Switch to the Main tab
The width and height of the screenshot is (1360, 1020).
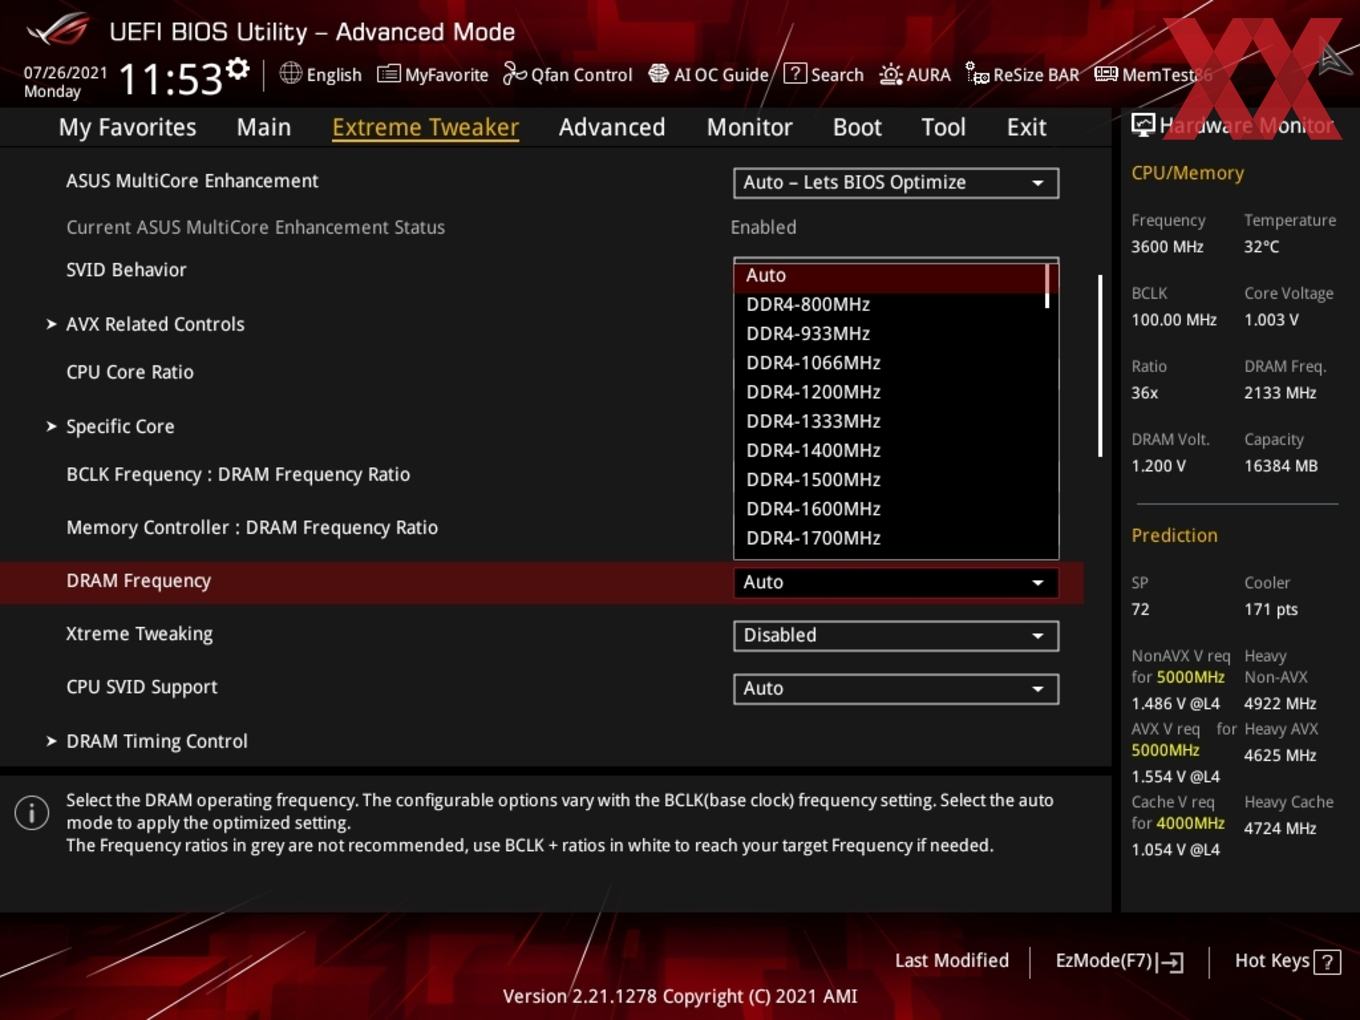(x=264, y=127)
